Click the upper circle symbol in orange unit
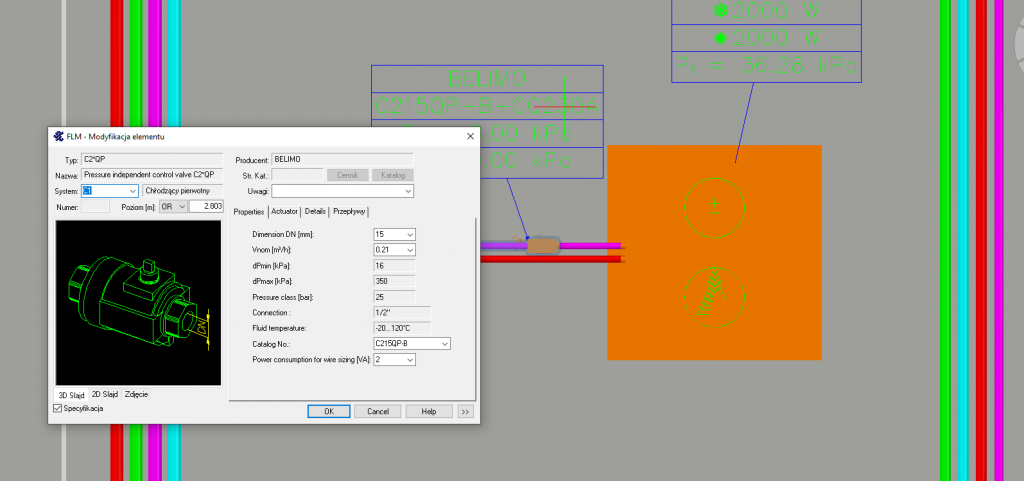Viewport: 1024px width, 481px height. [714, 206]
